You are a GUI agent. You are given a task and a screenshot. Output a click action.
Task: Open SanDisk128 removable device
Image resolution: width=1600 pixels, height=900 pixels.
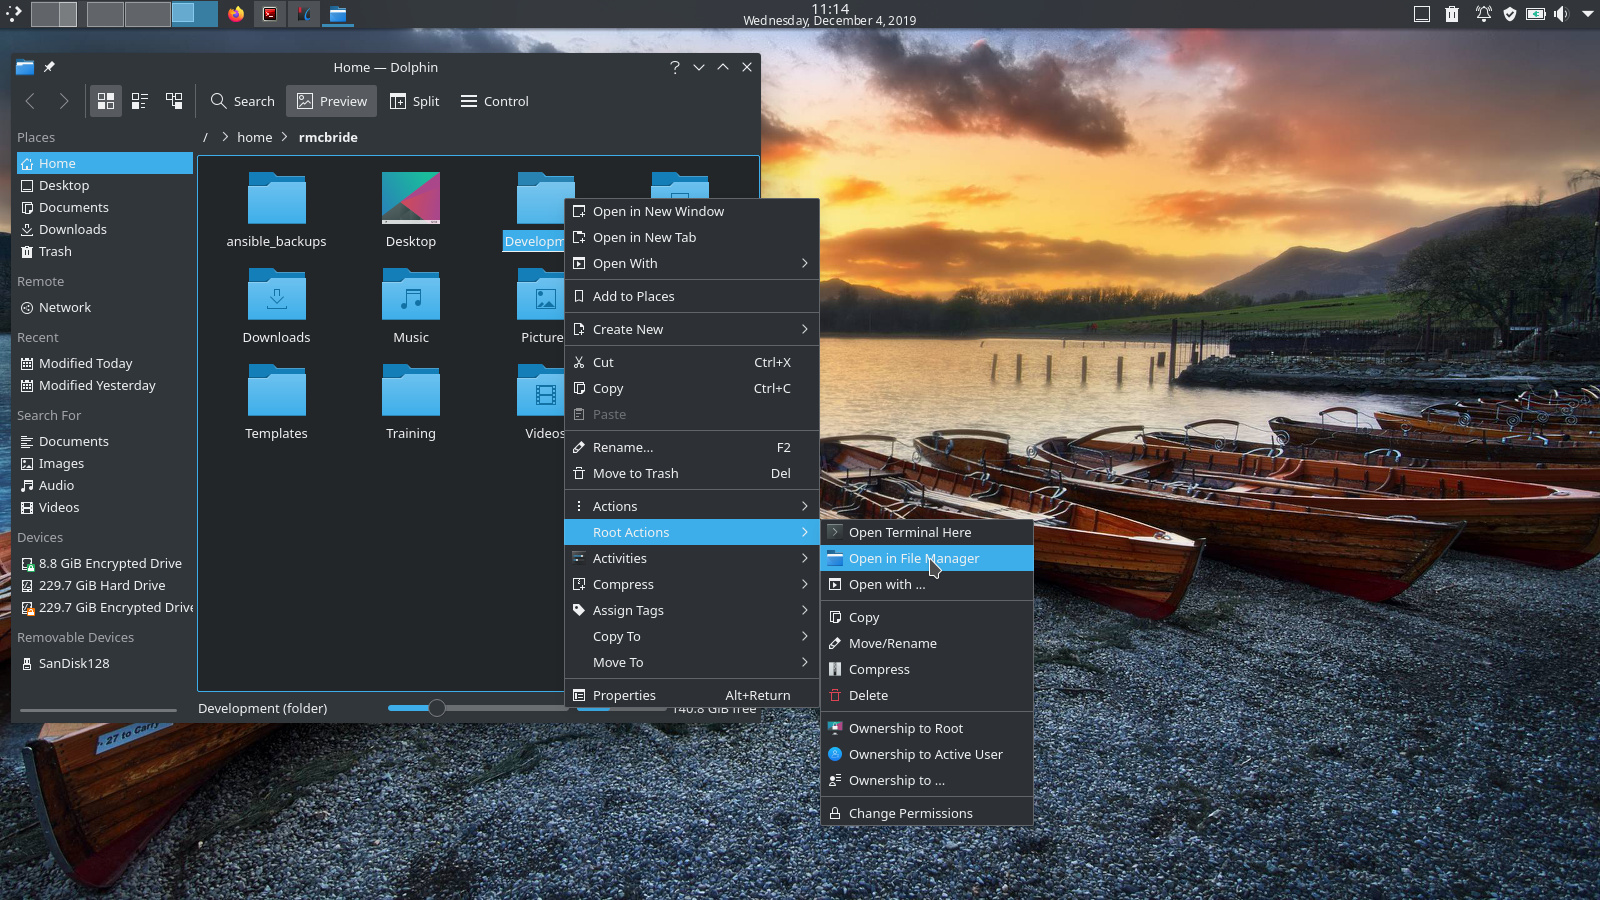[x=105, y=663]
